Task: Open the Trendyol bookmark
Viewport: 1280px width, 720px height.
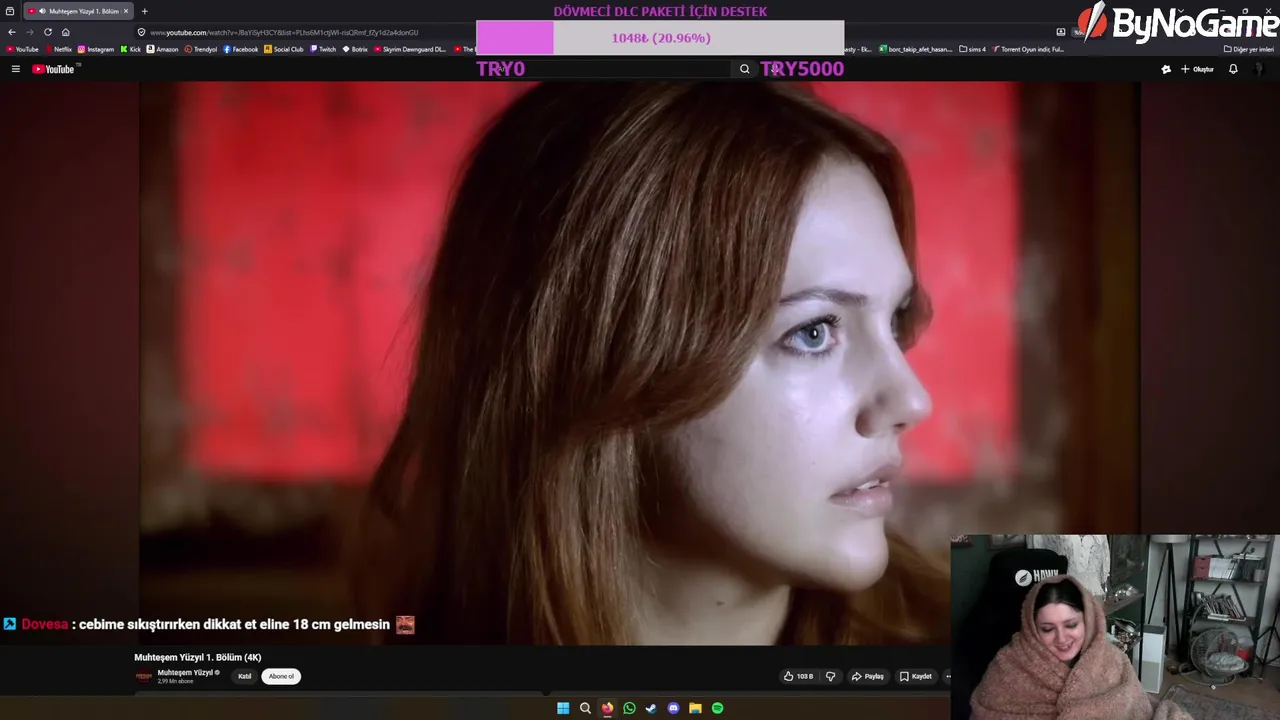Action: click(202, 49)
